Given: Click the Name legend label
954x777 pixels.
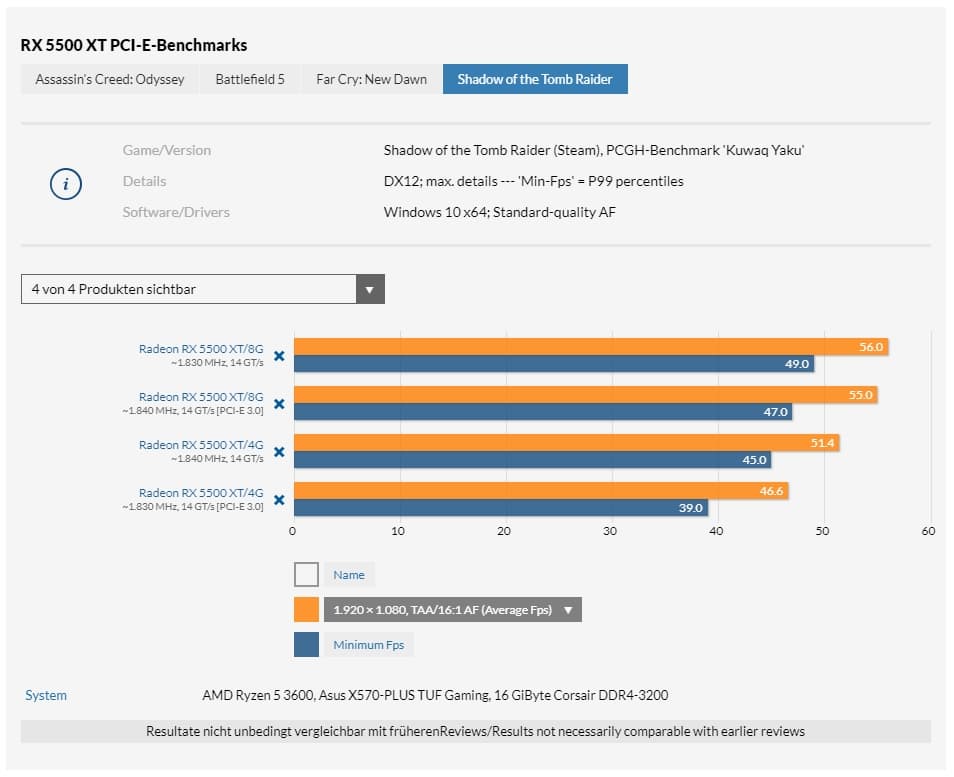Looking at the screenshot, I should click(x=349, y=575).
